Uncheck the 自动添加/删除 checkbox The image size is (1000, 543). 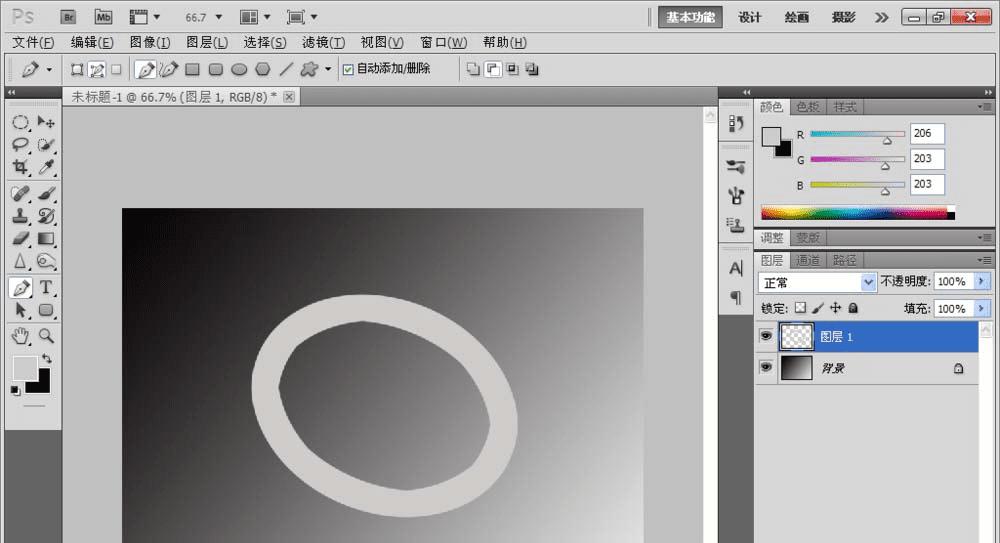coord(348,69)
